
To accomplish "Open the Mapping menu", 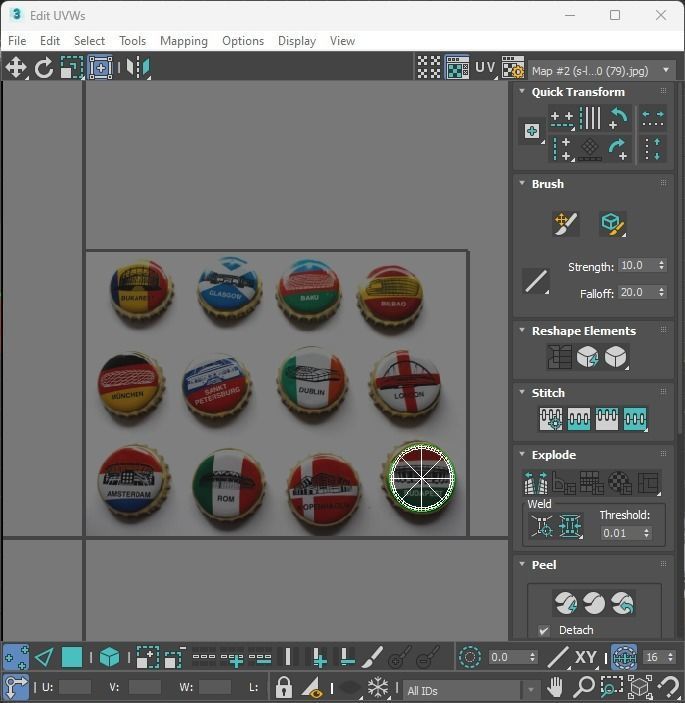I will 184,41.
